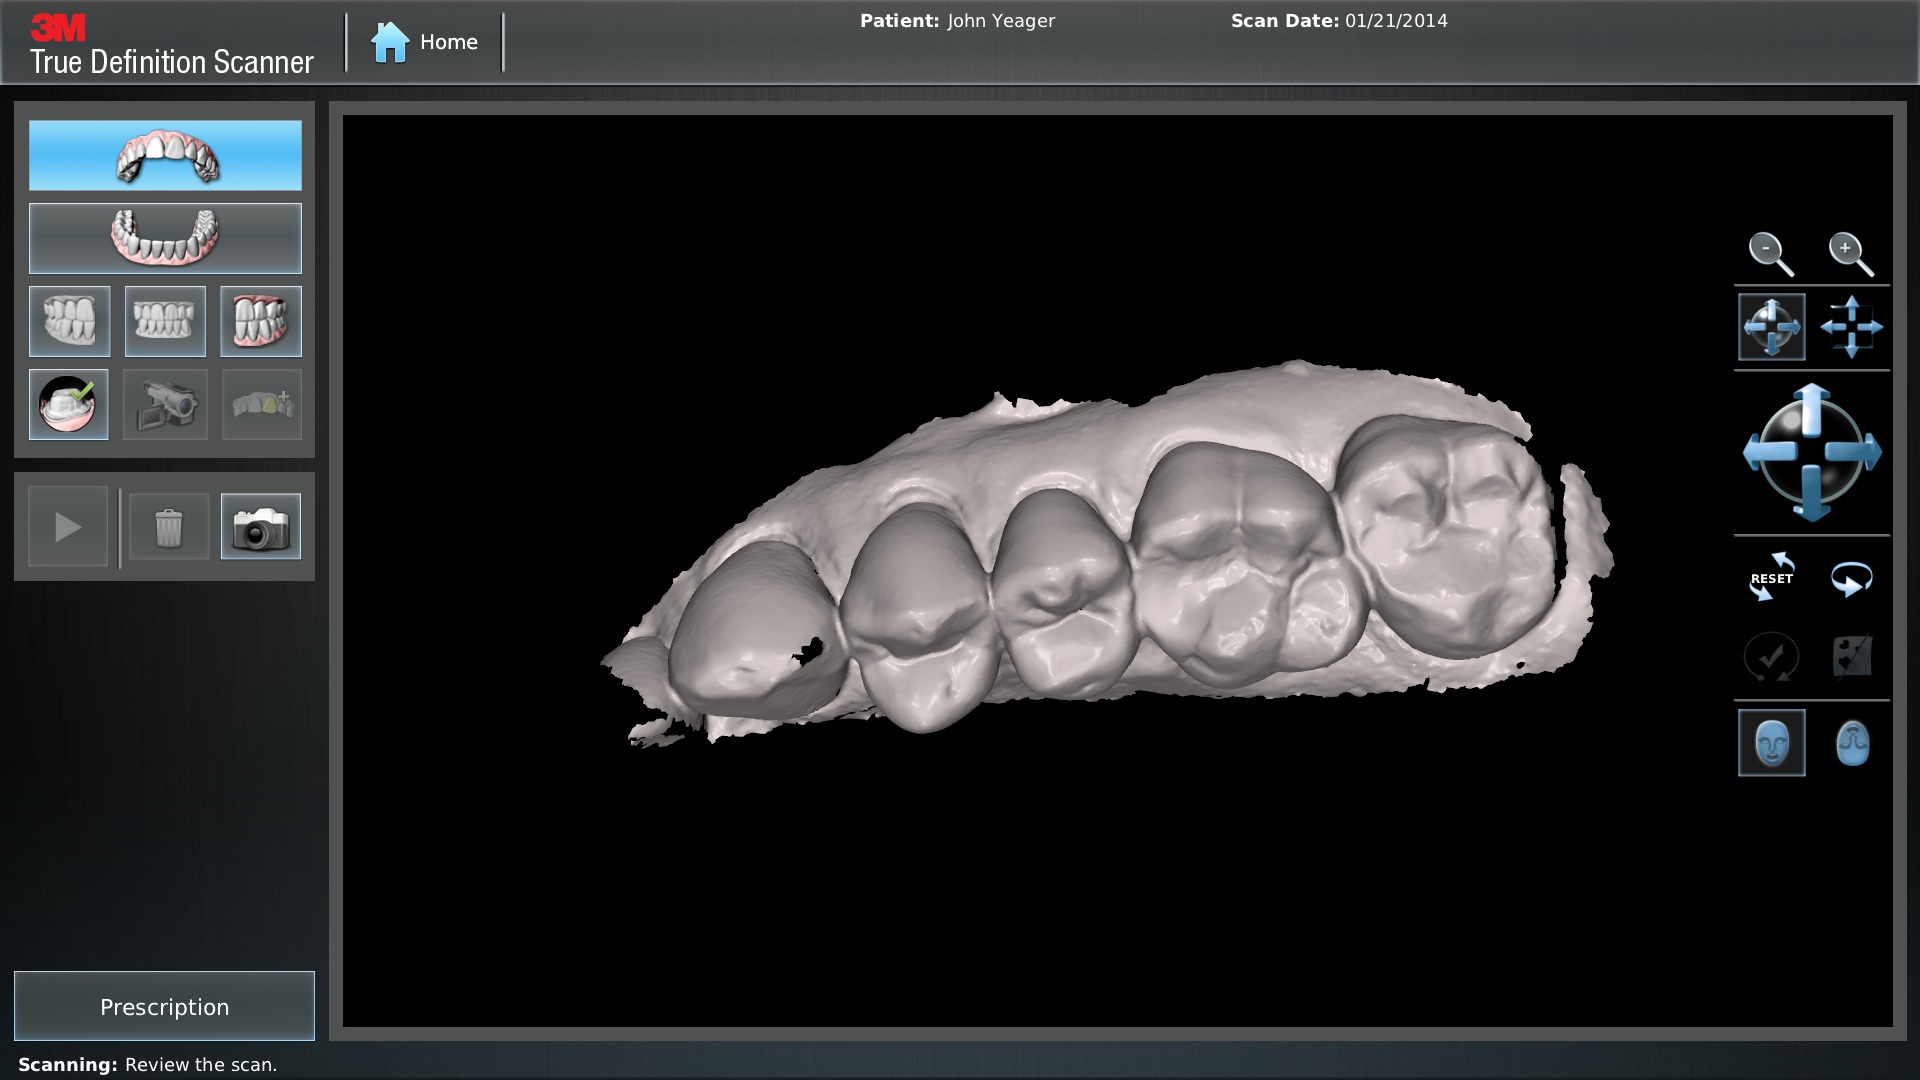1920x1080 pixels.
Task: Show the open-jaw bite view thumbnail
Action: click(x=261, y=321)
